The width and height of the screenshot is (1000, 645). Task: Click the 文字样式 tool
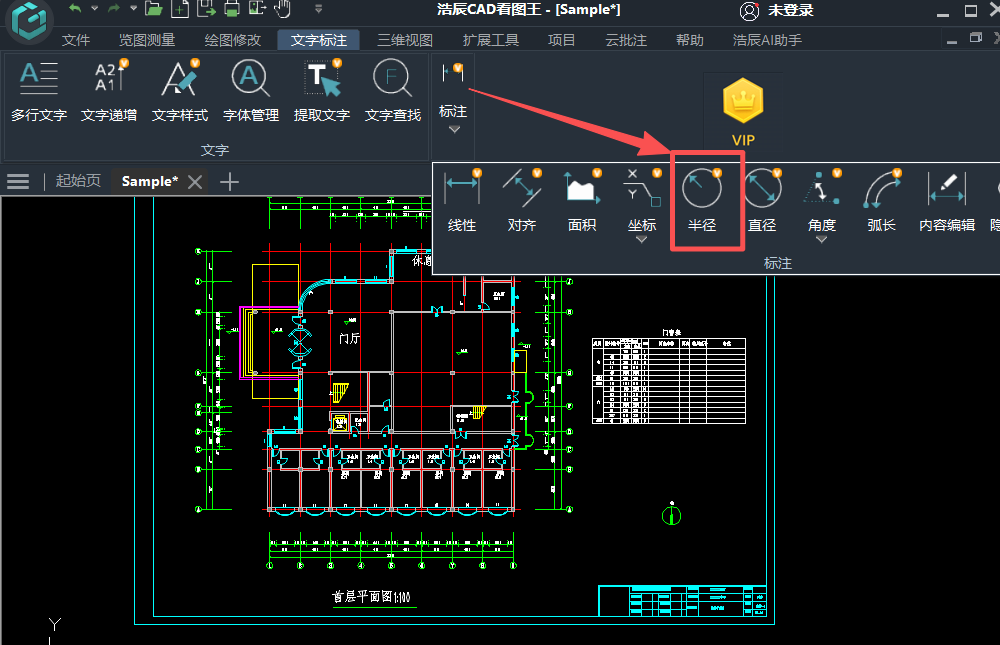tap(180, 91)
